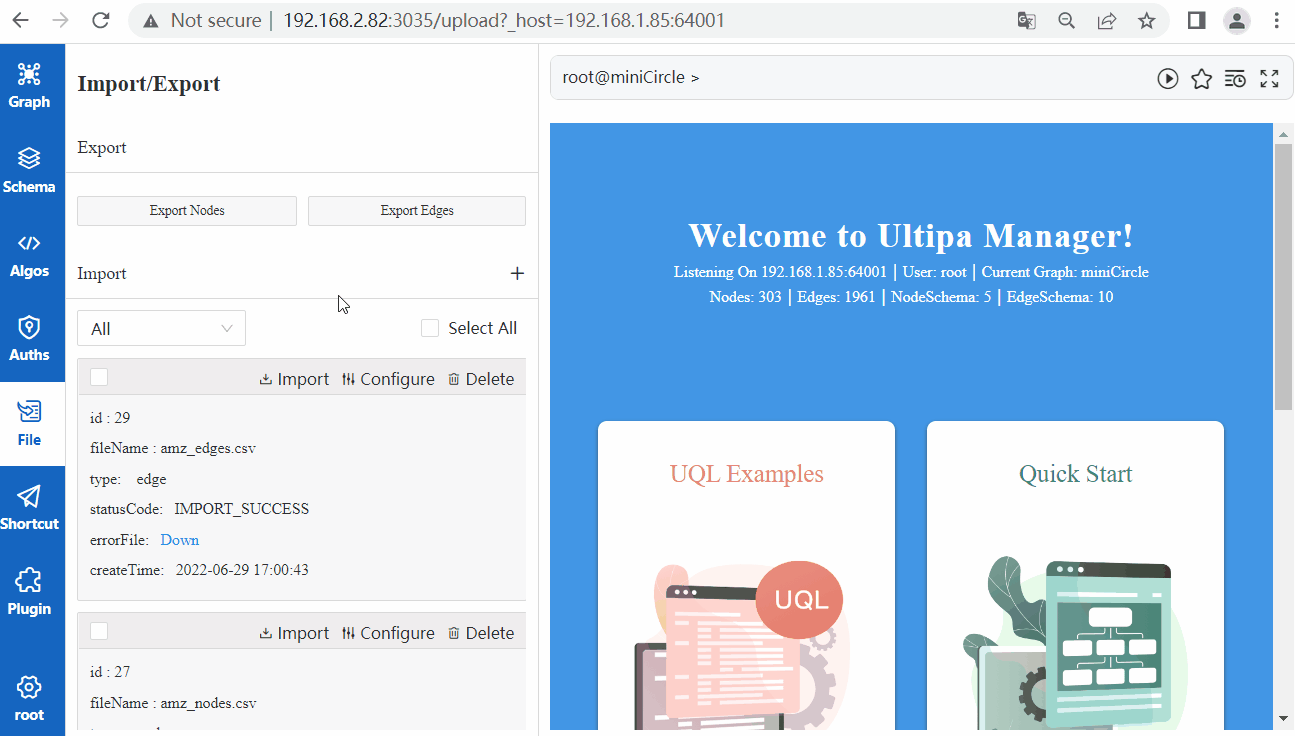Click the browser share icon

coord(1106,20)
